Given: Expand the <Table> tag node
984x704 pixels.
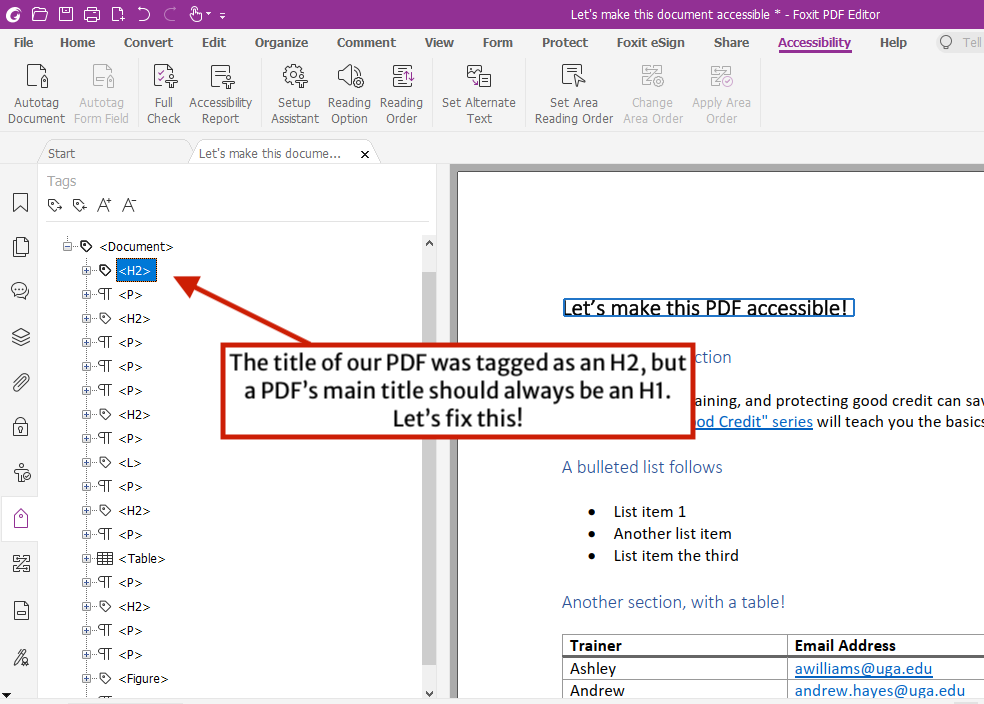Looking at the screenshot, I should click(86, 558).
